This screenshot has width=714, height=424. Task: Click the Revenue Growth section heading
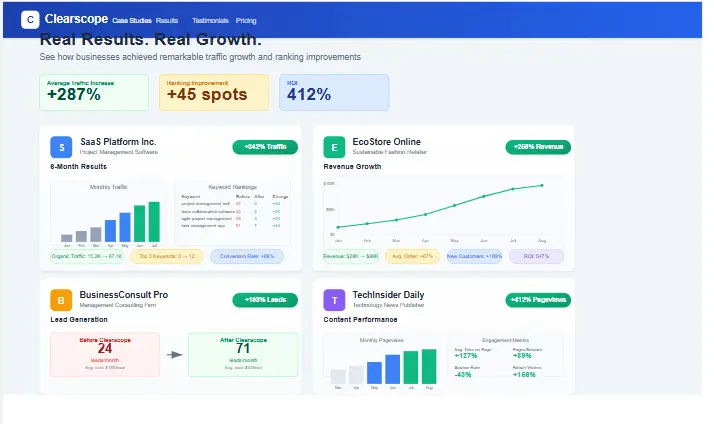[x=352, y=167]
